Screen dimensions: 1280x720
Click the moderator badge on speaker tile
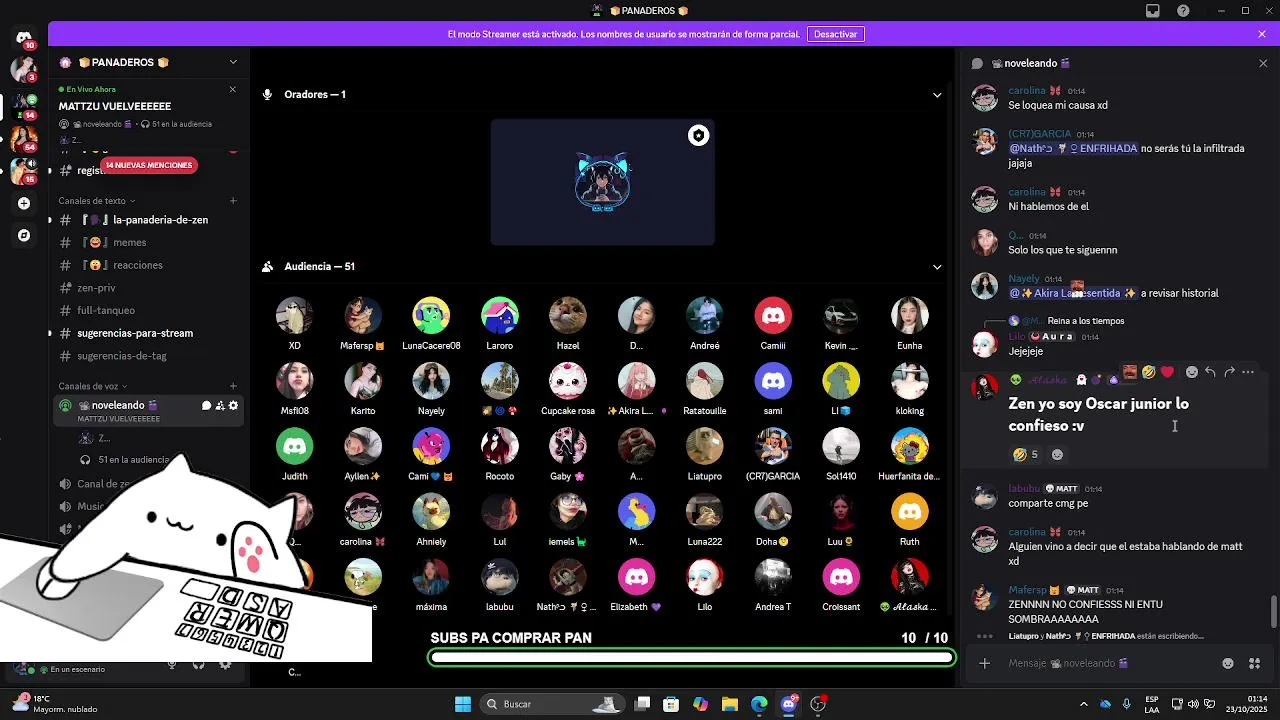(698, 136)
